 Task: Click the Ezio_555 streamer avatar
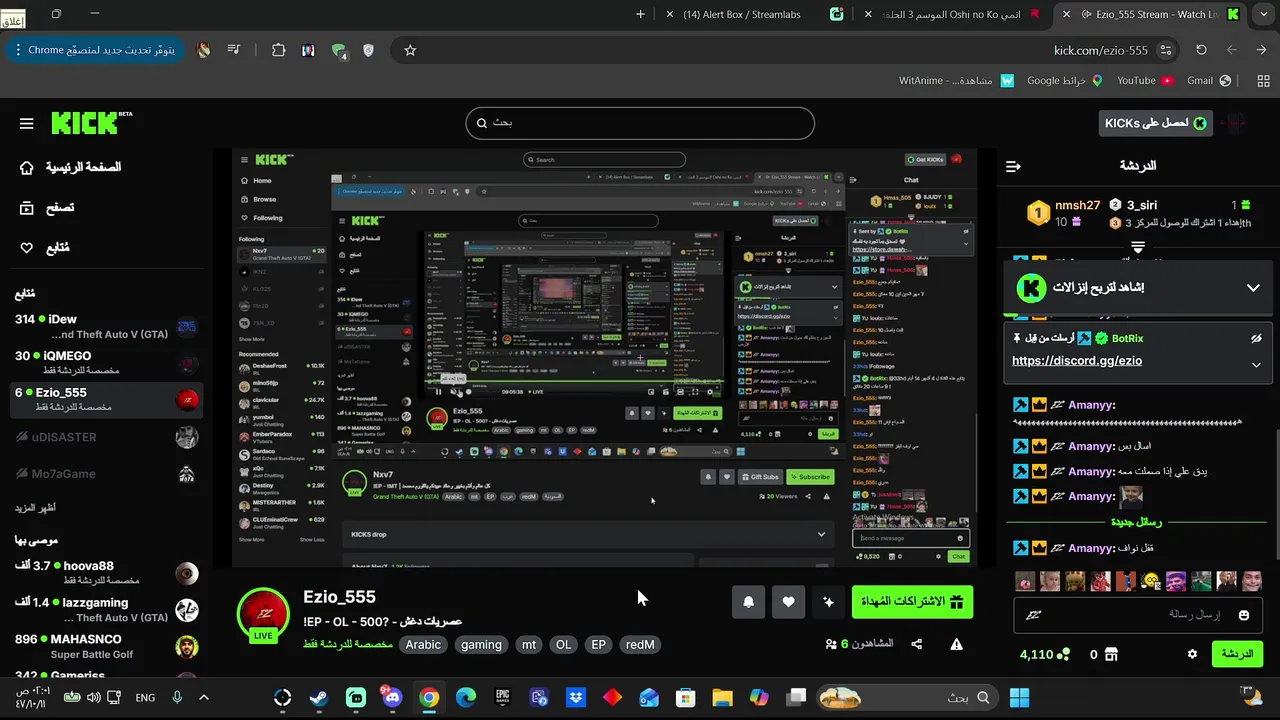[263, 614]
